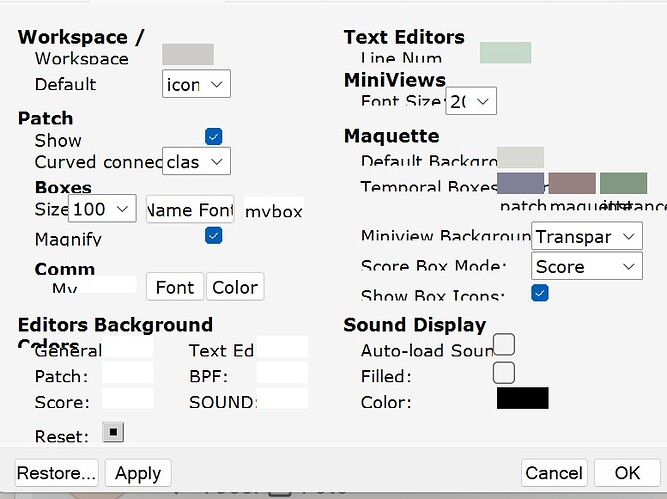Click the Comments Color button
The width and height of the screenshot is (667, 499).
tap(235, 287)
